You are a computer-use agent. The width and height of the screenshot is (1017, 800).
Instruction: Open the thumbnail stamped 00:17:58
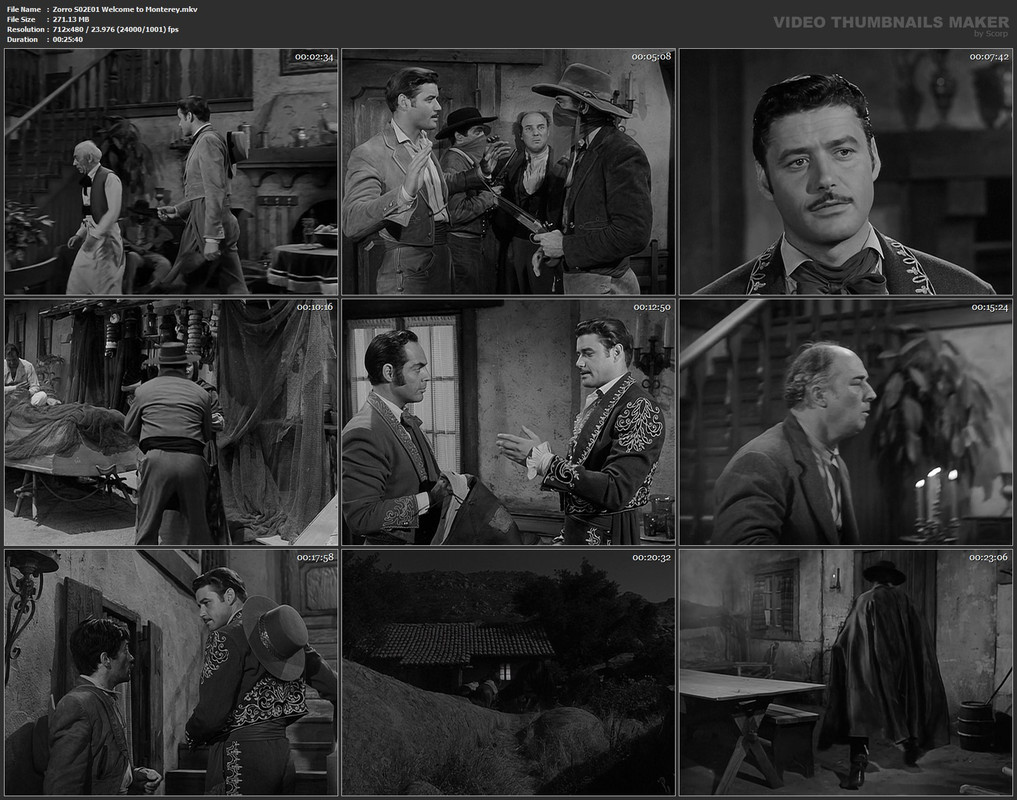pyautogui.click(x=171, y=673)
